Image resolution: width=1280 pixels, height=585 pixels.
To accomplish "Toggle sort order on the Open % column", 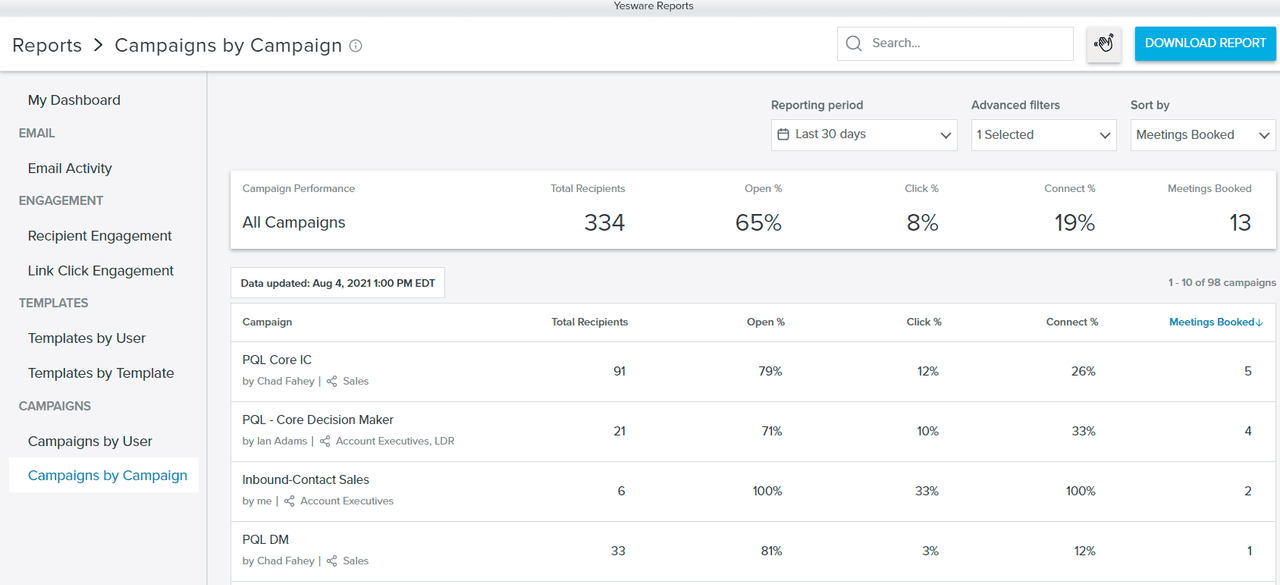I will [765, 321].
